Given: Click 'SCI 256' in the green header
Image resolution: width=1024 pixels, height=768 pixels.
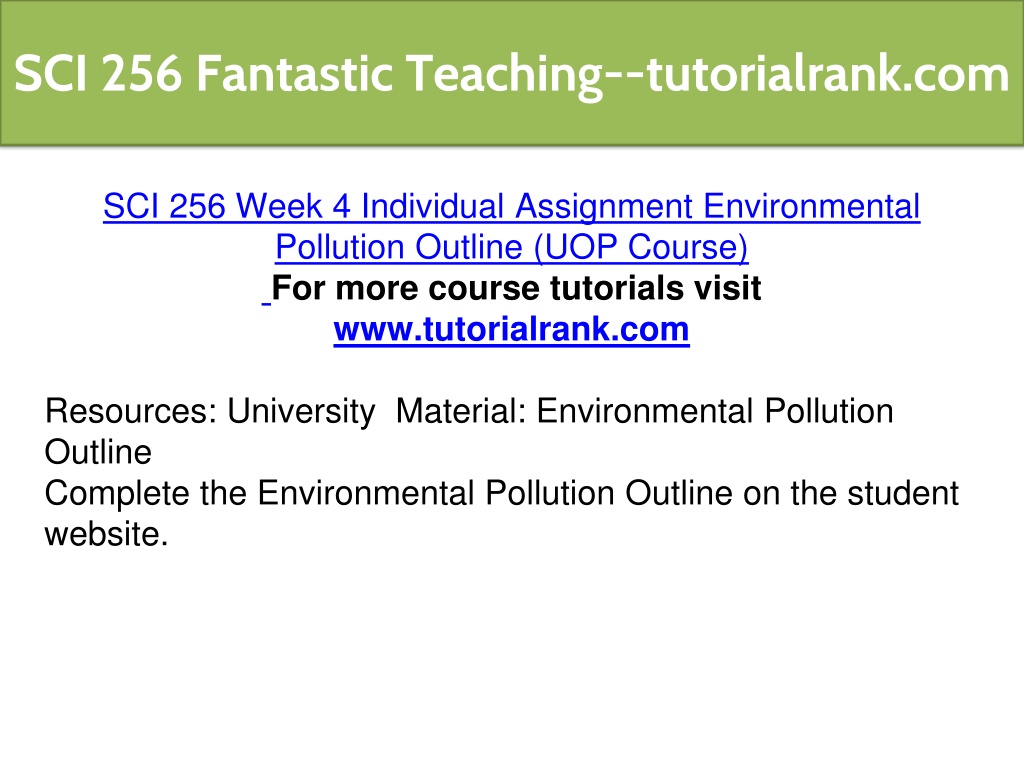Looking at the screenshot, I should pos(98,73).
